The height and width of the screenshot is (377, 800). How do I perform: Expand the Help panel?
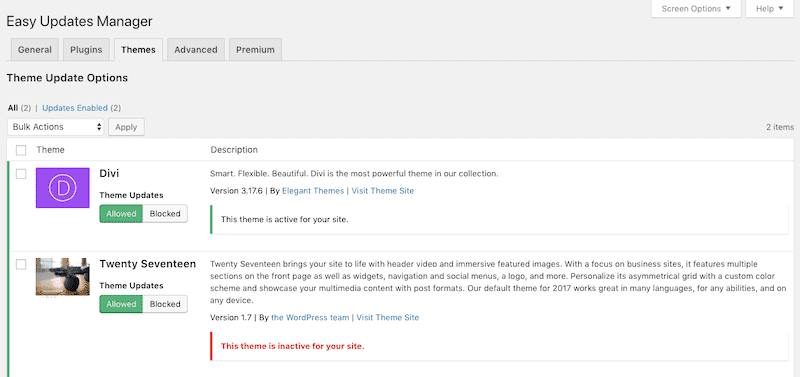click(770, 9)
